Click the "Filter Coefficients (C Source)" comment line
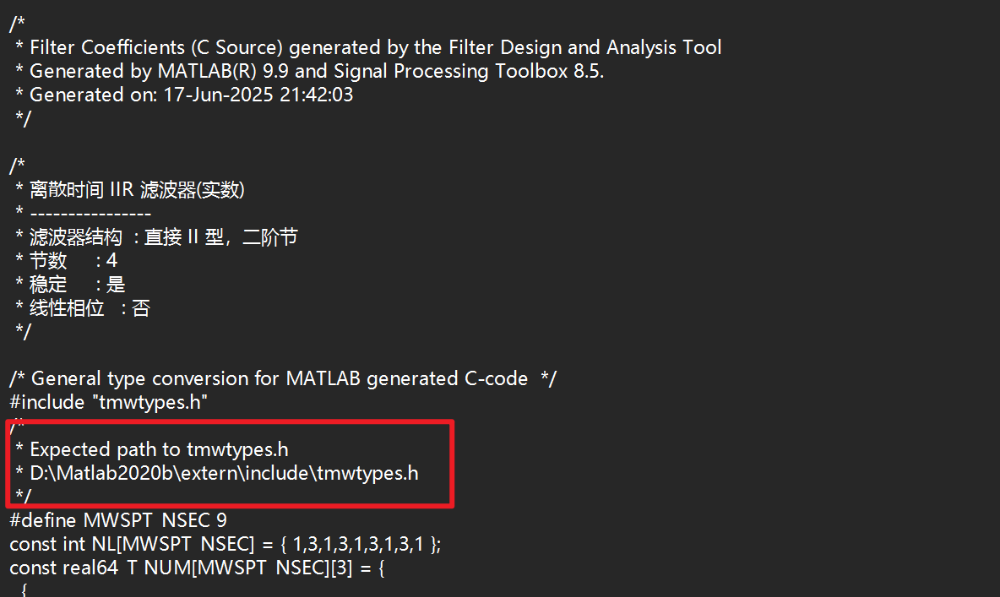The height and width of the screenshot is (597, 1000). (x=375, y=47)
